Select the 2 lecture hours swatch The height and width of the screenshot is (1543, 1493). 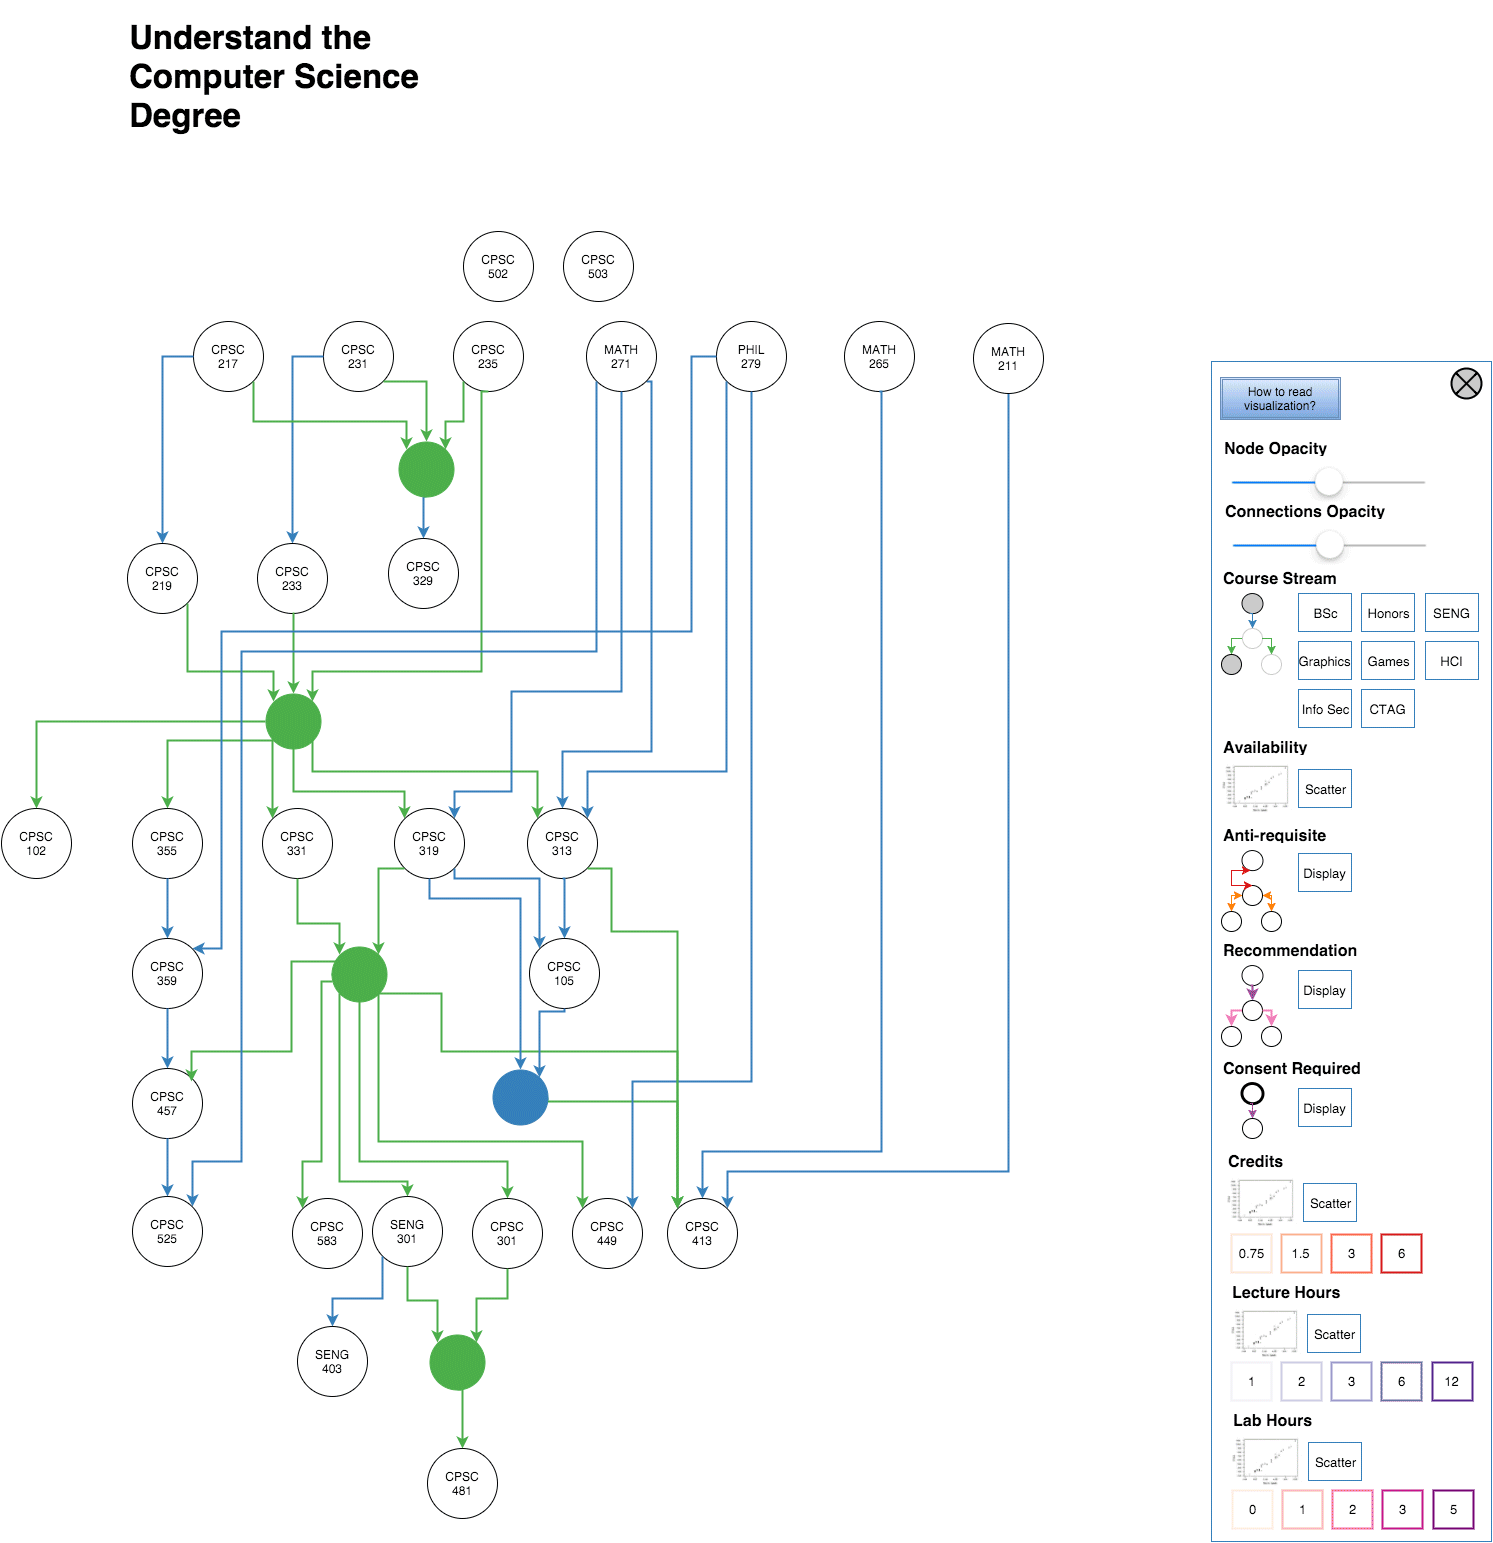pos(1301,1381)
